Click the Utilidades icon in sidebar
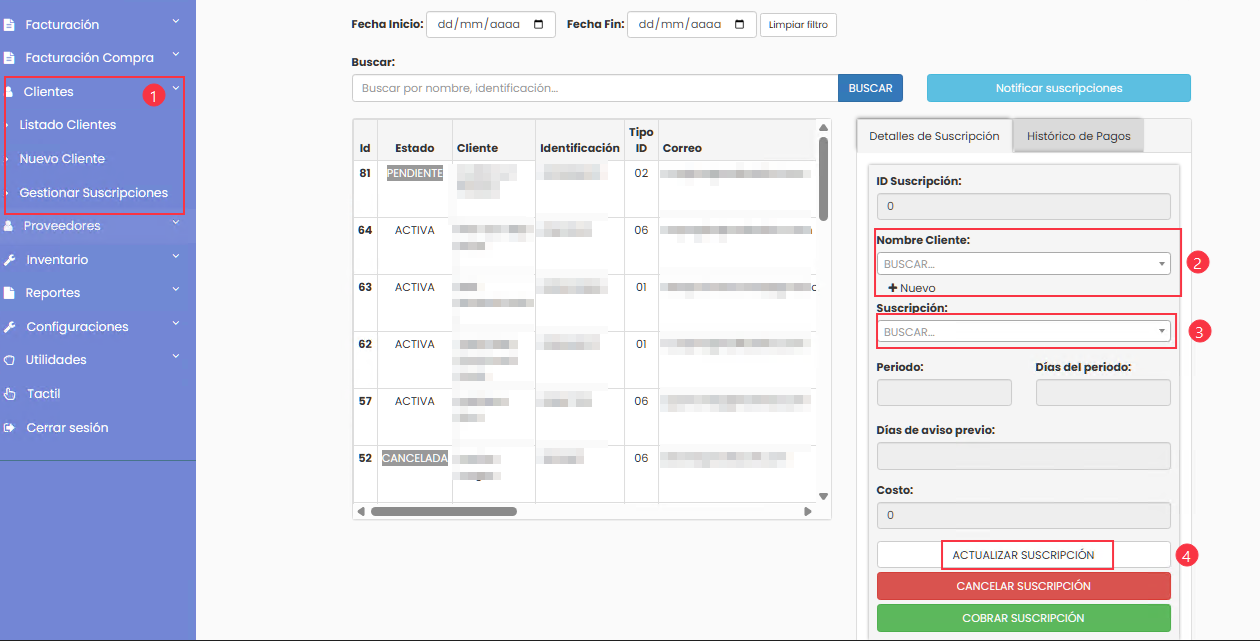The width and height of the screenshot is (1260, 641). 9,360
